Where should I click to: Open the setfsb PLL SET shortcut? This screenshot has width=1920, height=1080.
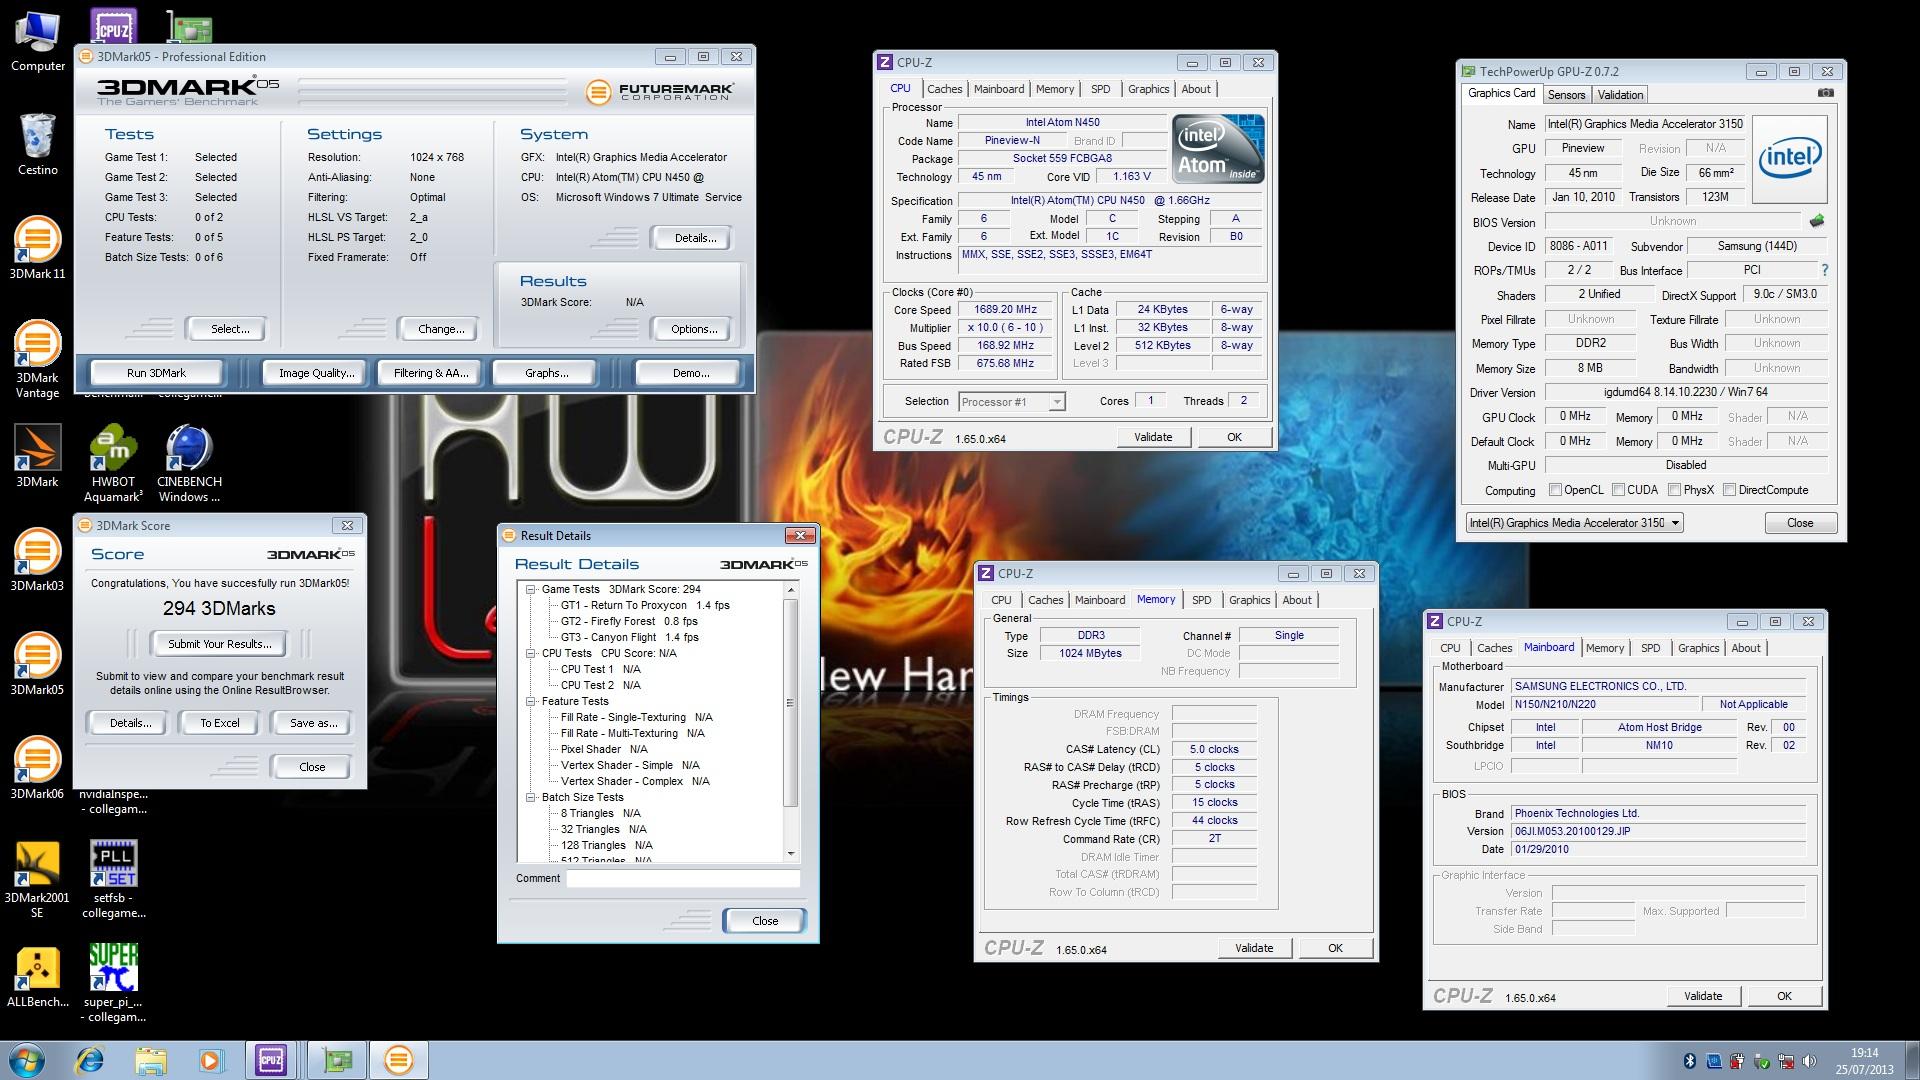[113, 879]
